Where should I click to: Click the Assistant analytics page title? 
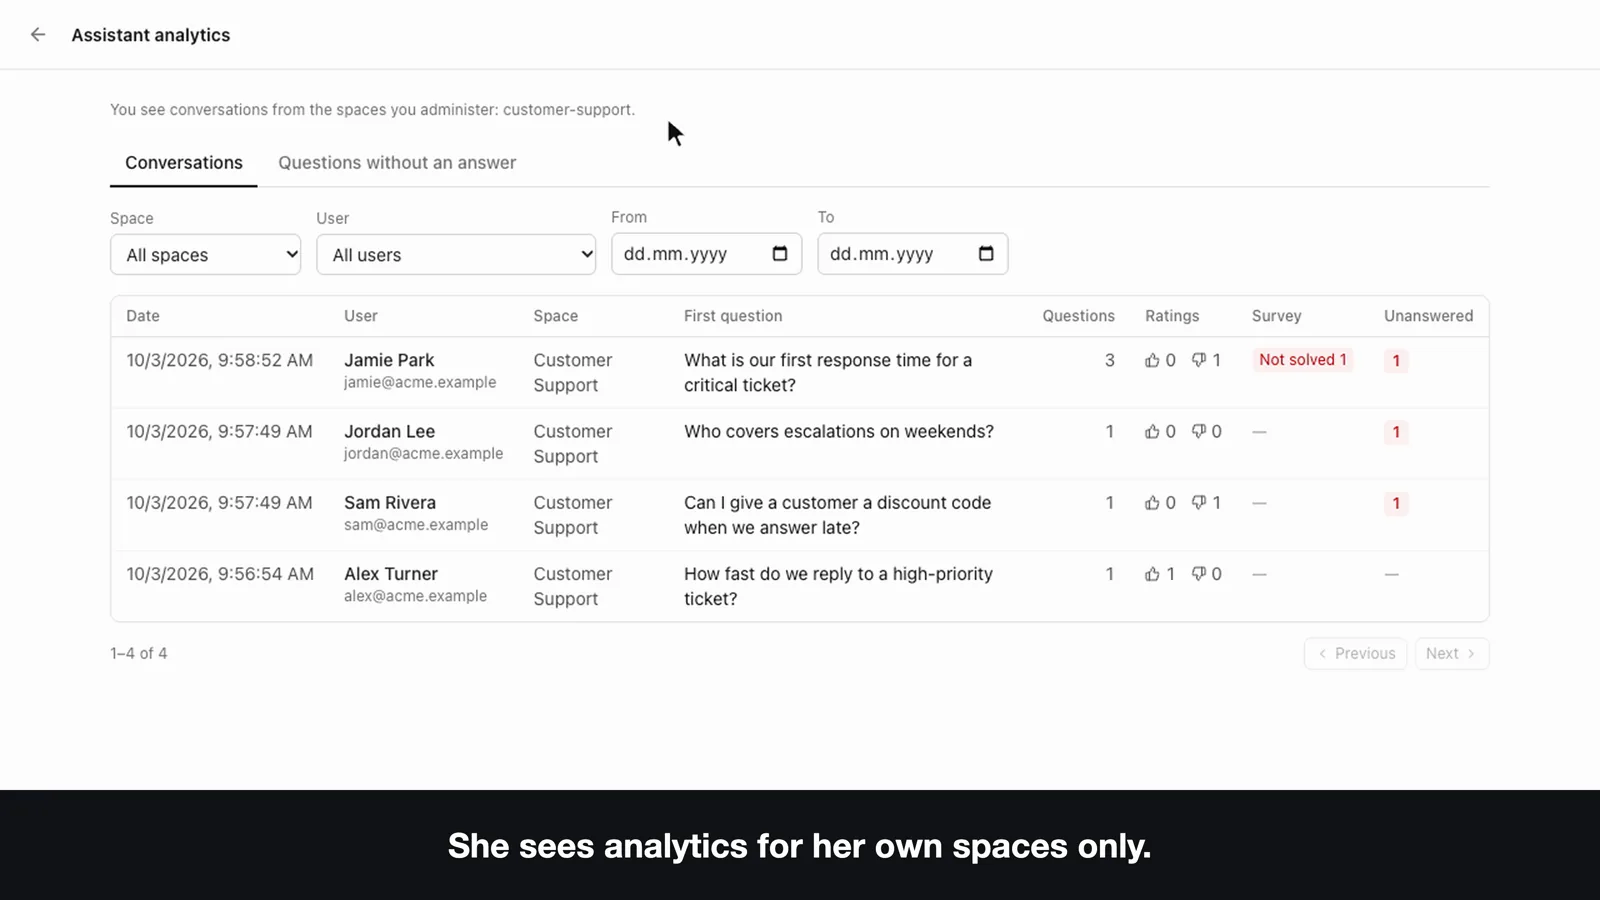(151, 35)
